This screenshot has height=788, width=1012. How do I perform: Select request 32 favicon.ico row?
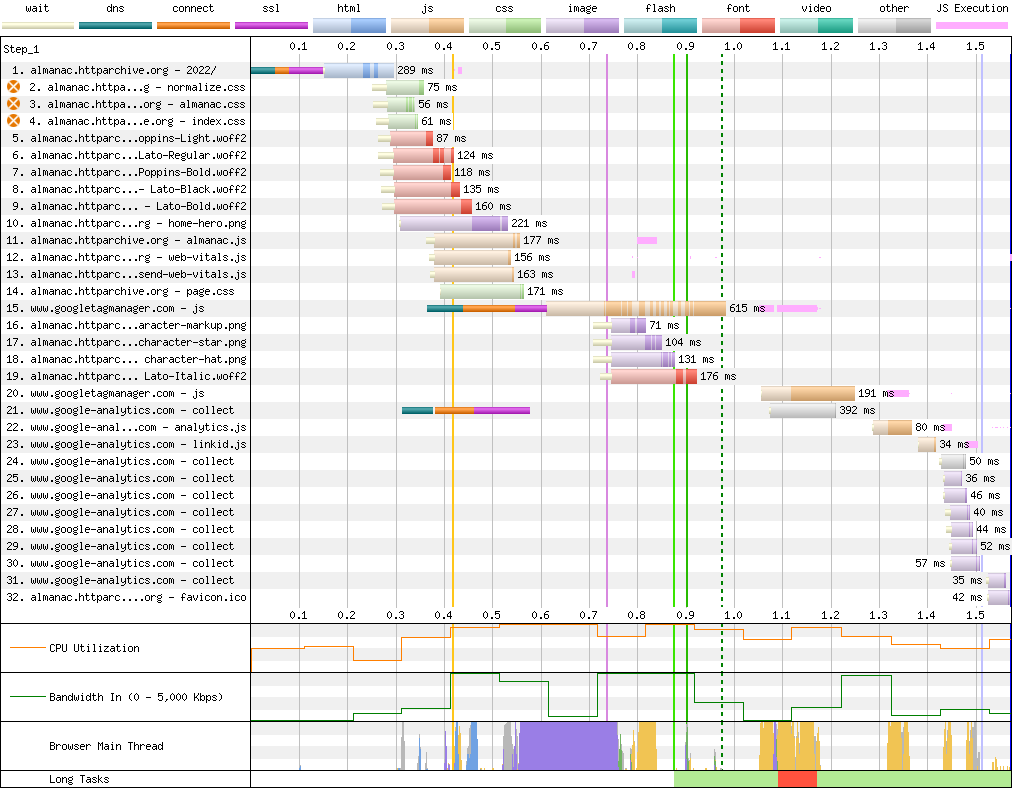point(126,597)
